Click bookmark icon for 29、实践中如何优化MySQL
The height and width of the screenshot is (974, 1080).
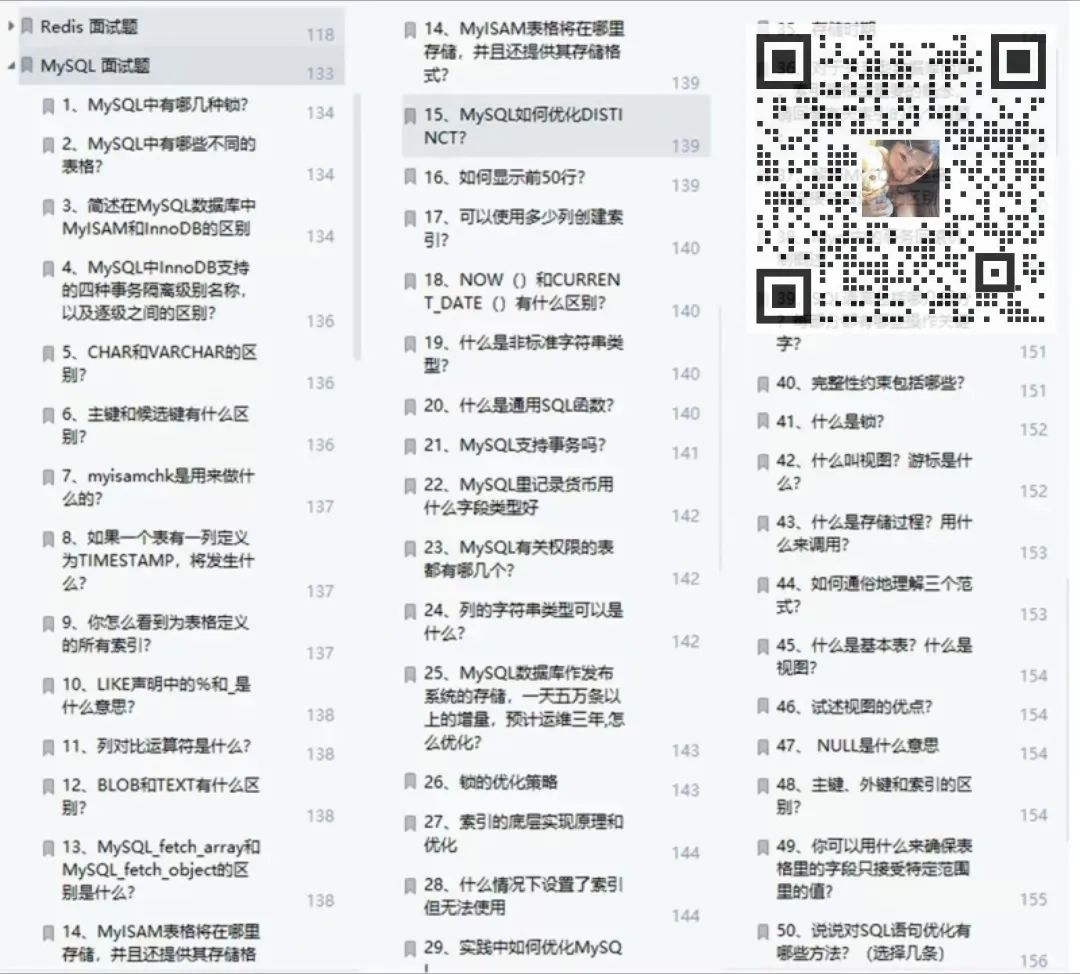410,949
